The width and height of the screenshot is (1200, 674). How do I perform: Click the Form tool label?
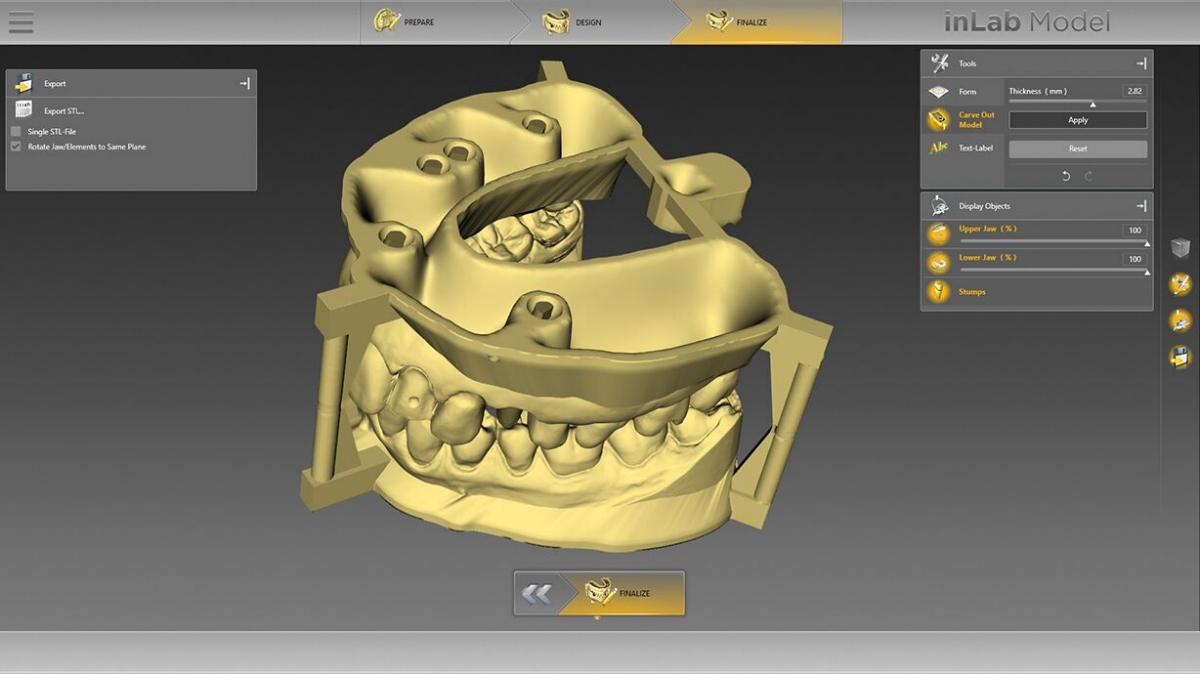pos(968,92)
